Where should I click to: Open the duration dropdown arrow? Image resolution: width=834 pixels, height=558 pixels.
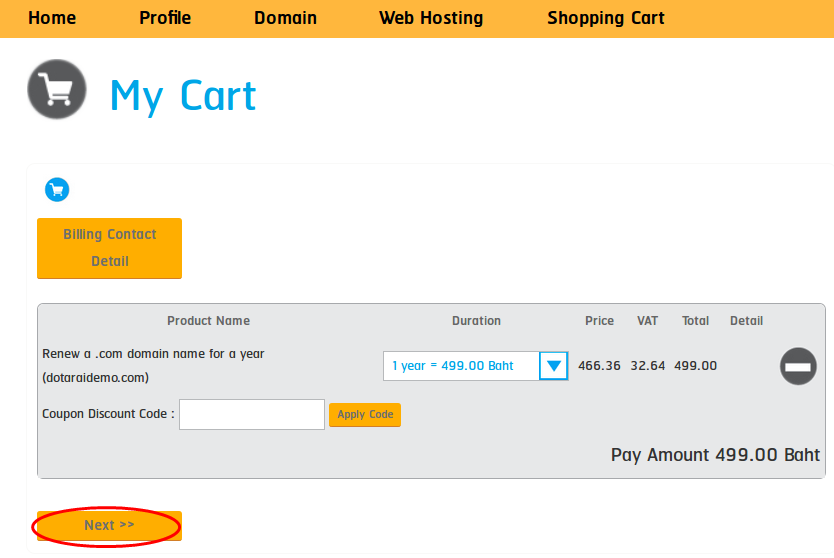tap(554, 366)
